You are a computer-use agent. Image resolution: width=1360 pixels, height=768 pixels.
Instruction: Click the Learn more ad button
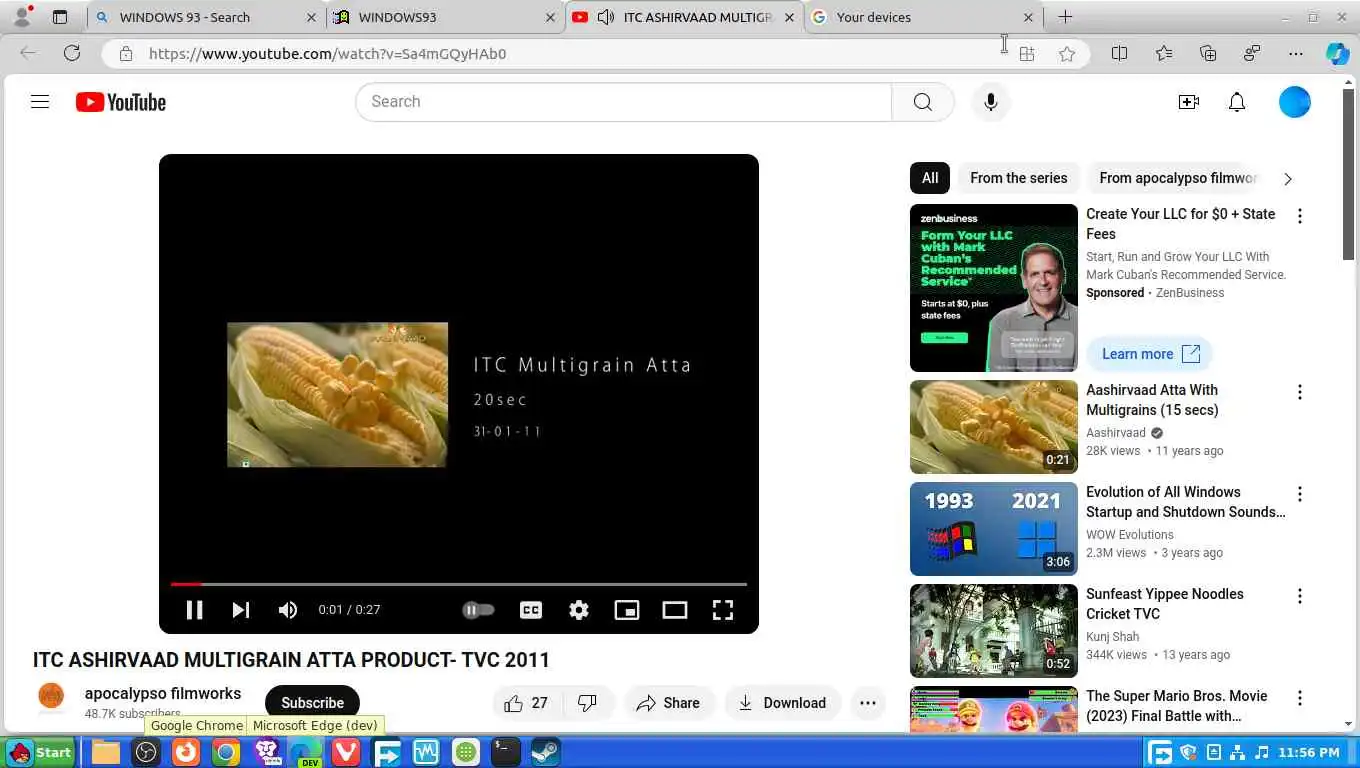click(1150, 354)
